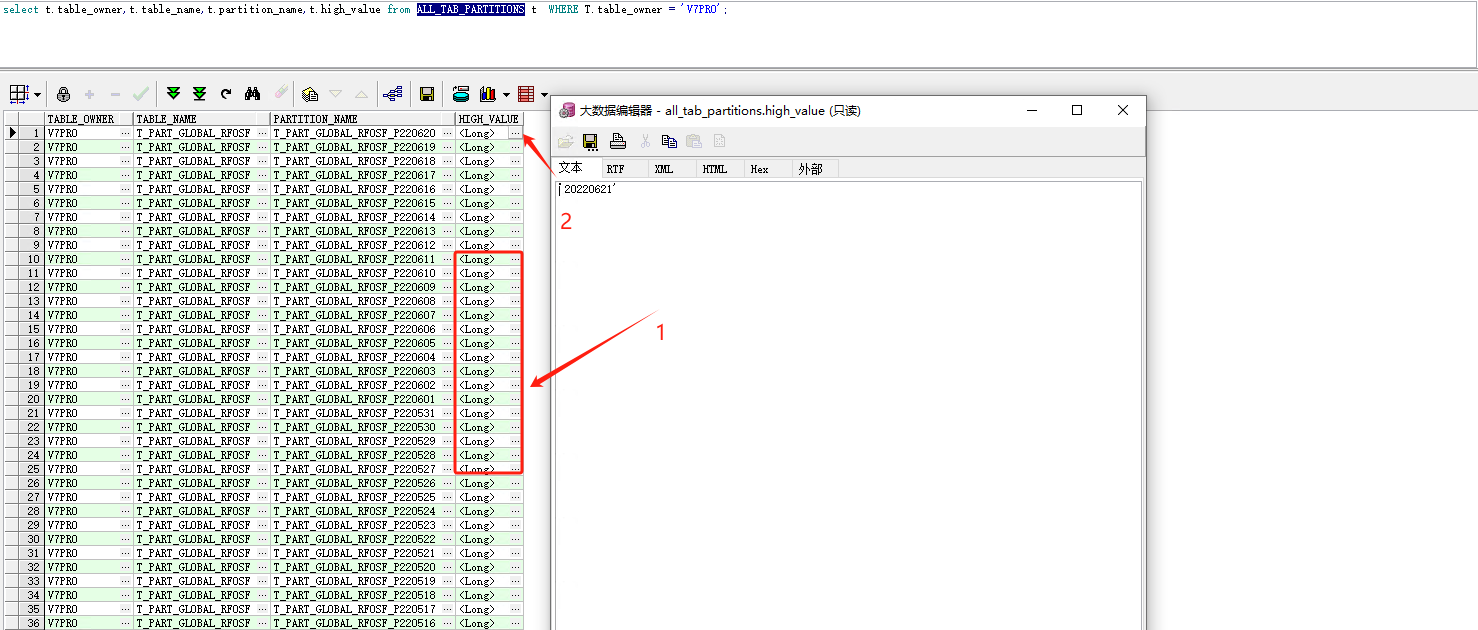Viewport: 1478px width, 630px height.
Task: Click the Long value link in row 1
Action: click(476, 132)
